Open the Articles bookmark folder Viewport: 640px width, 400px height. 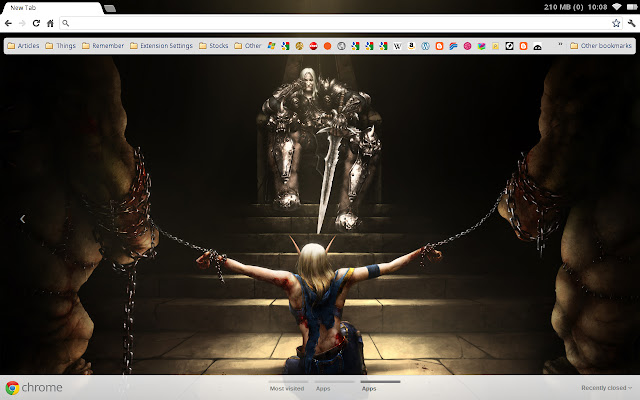click(23, 46)
